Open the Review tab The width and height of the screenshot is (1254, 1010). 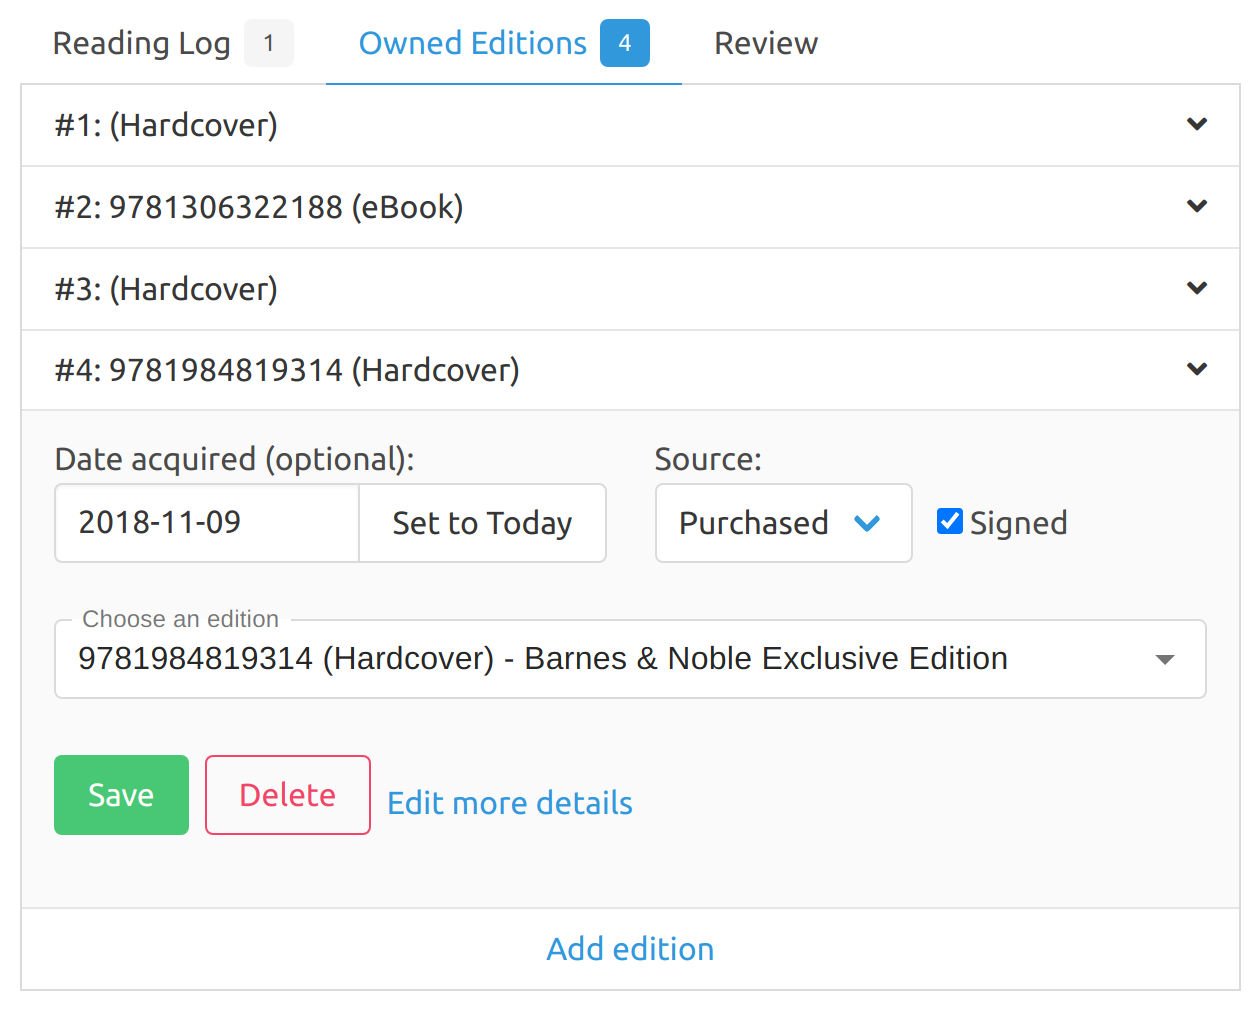(x=765, y=44)
